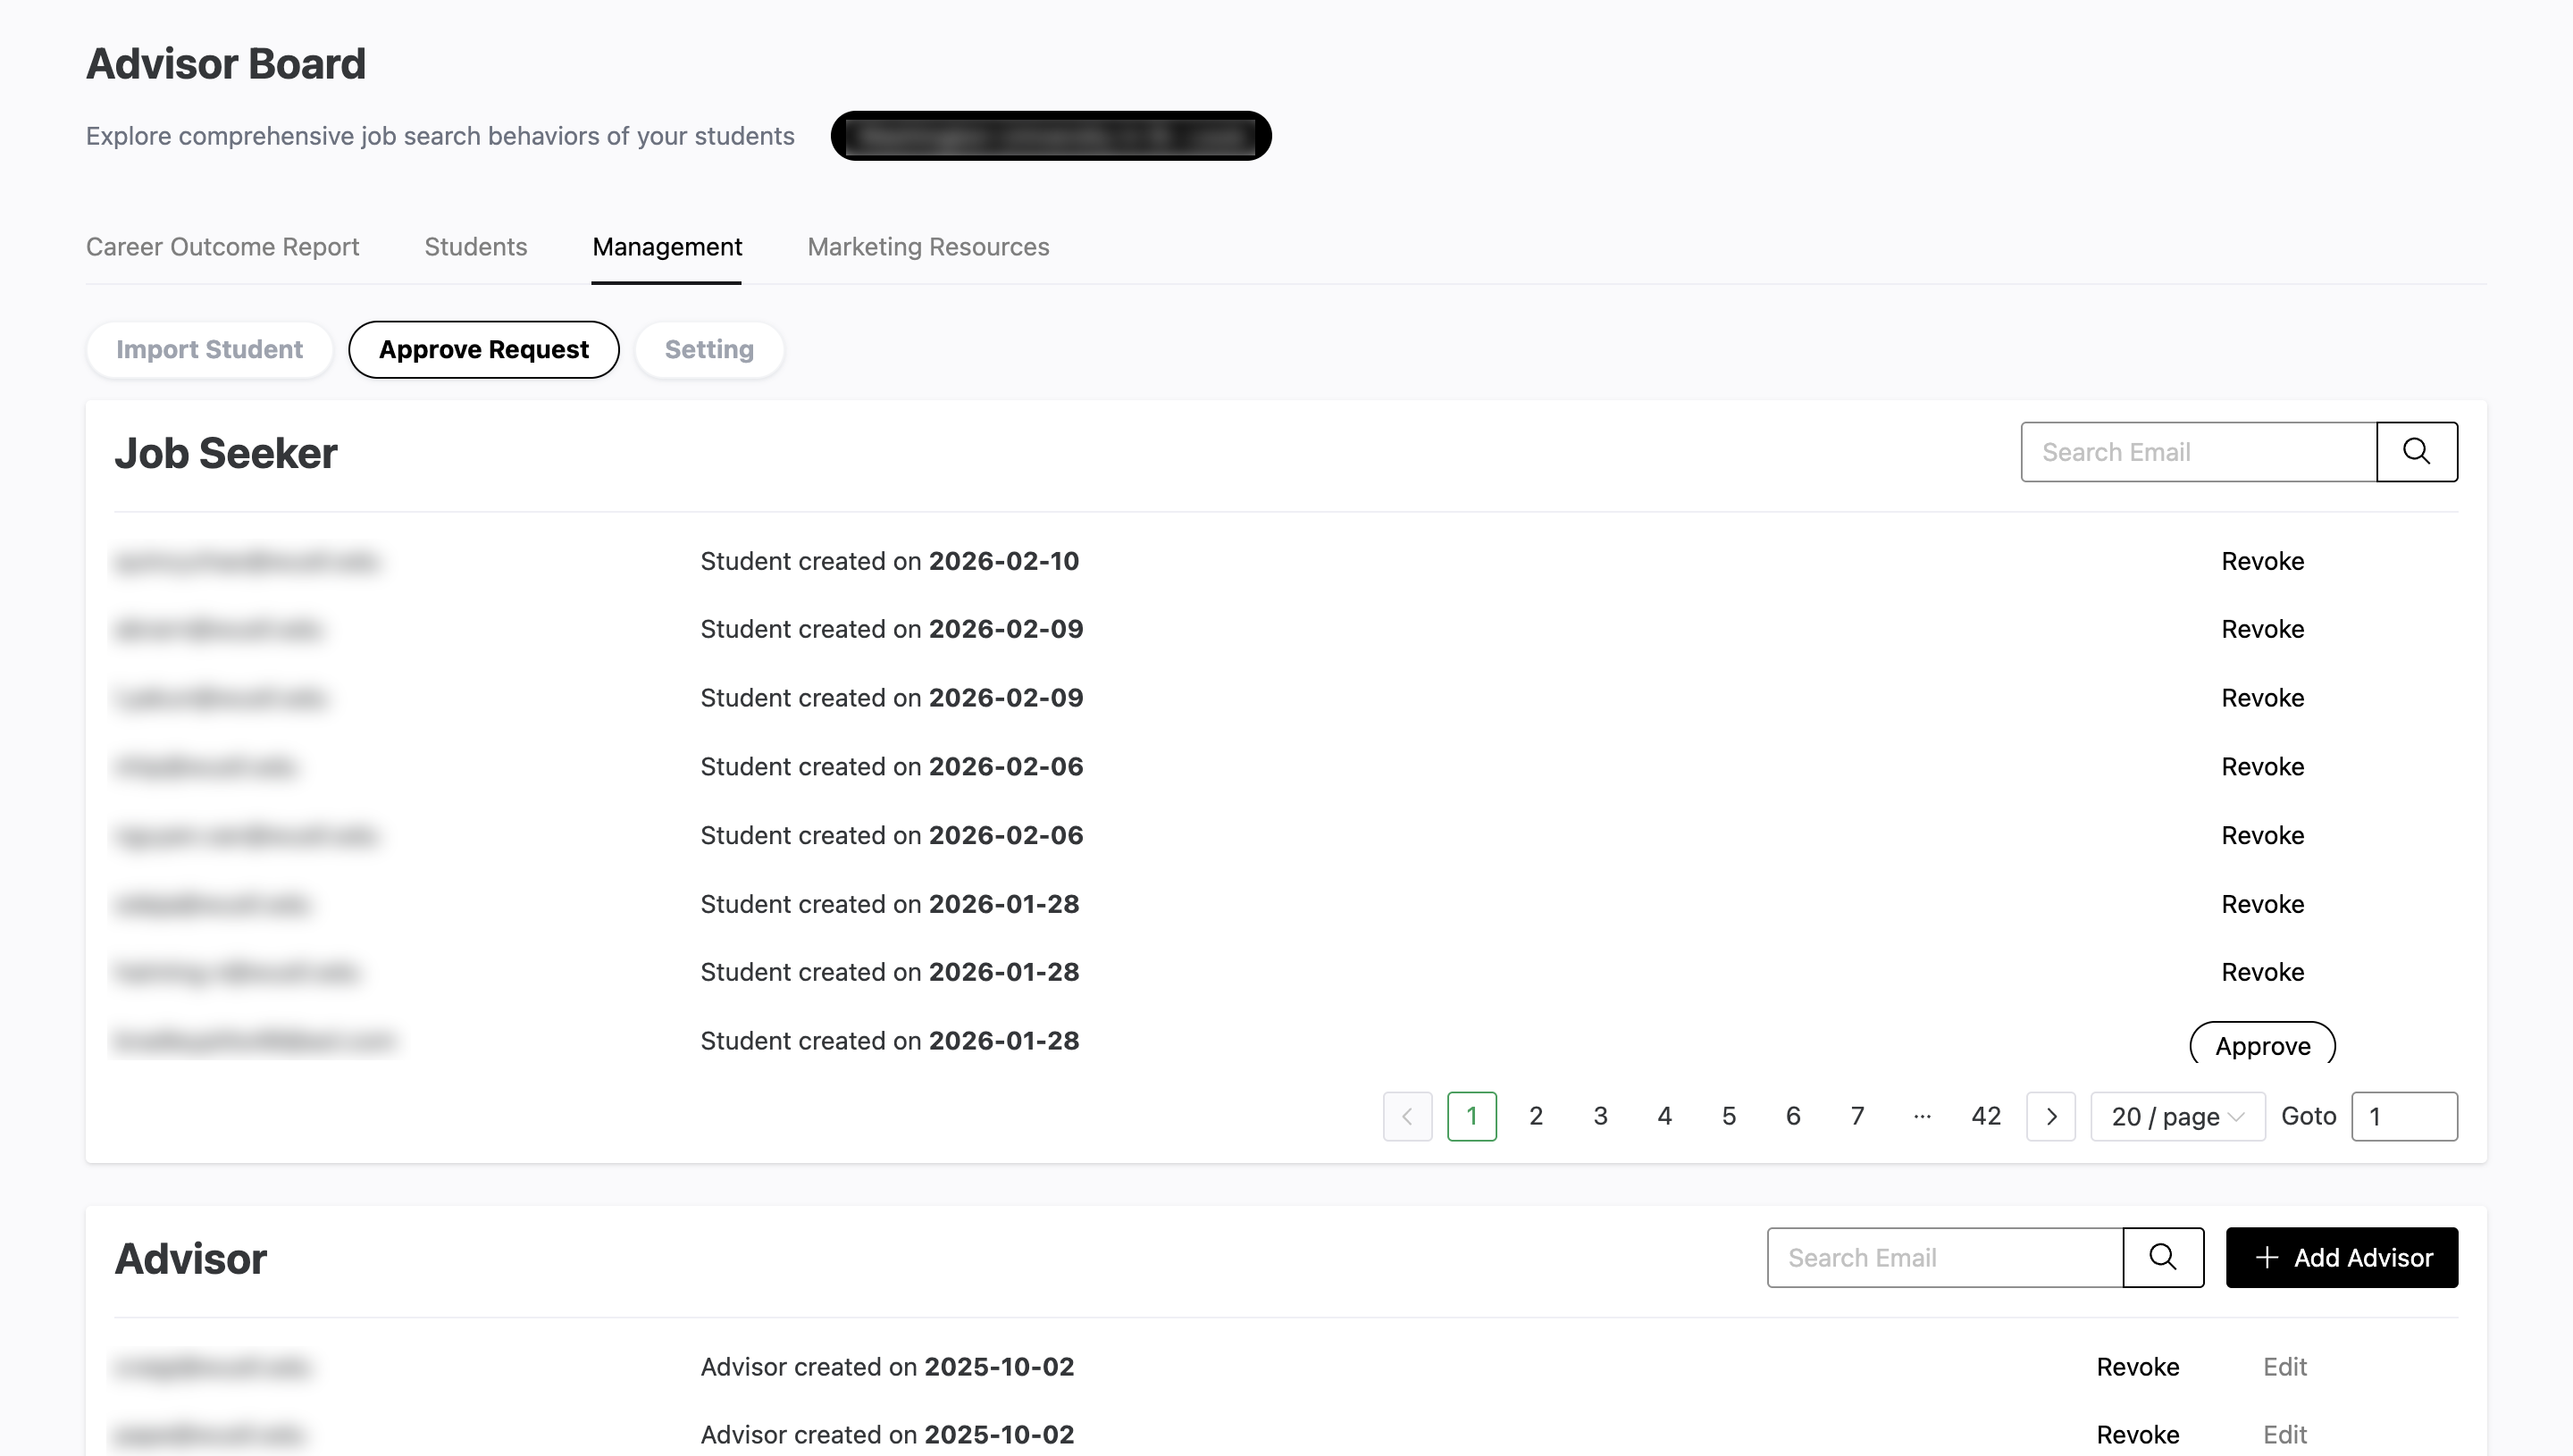Click the Advisor email search icon
This screenshot has height=1456, width=2573.
click(x=2163, y=1257)
